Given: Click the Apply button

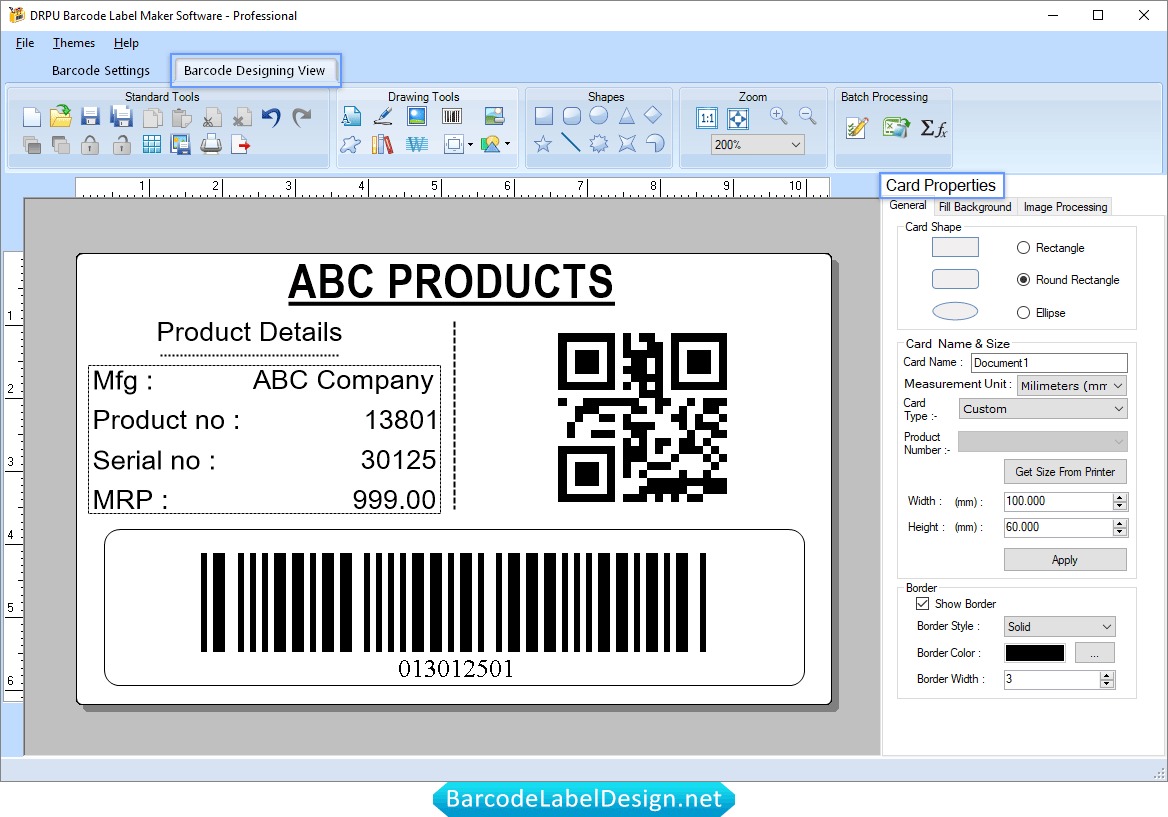Looking at the screenshot, I should click(x=1065, y=559).
